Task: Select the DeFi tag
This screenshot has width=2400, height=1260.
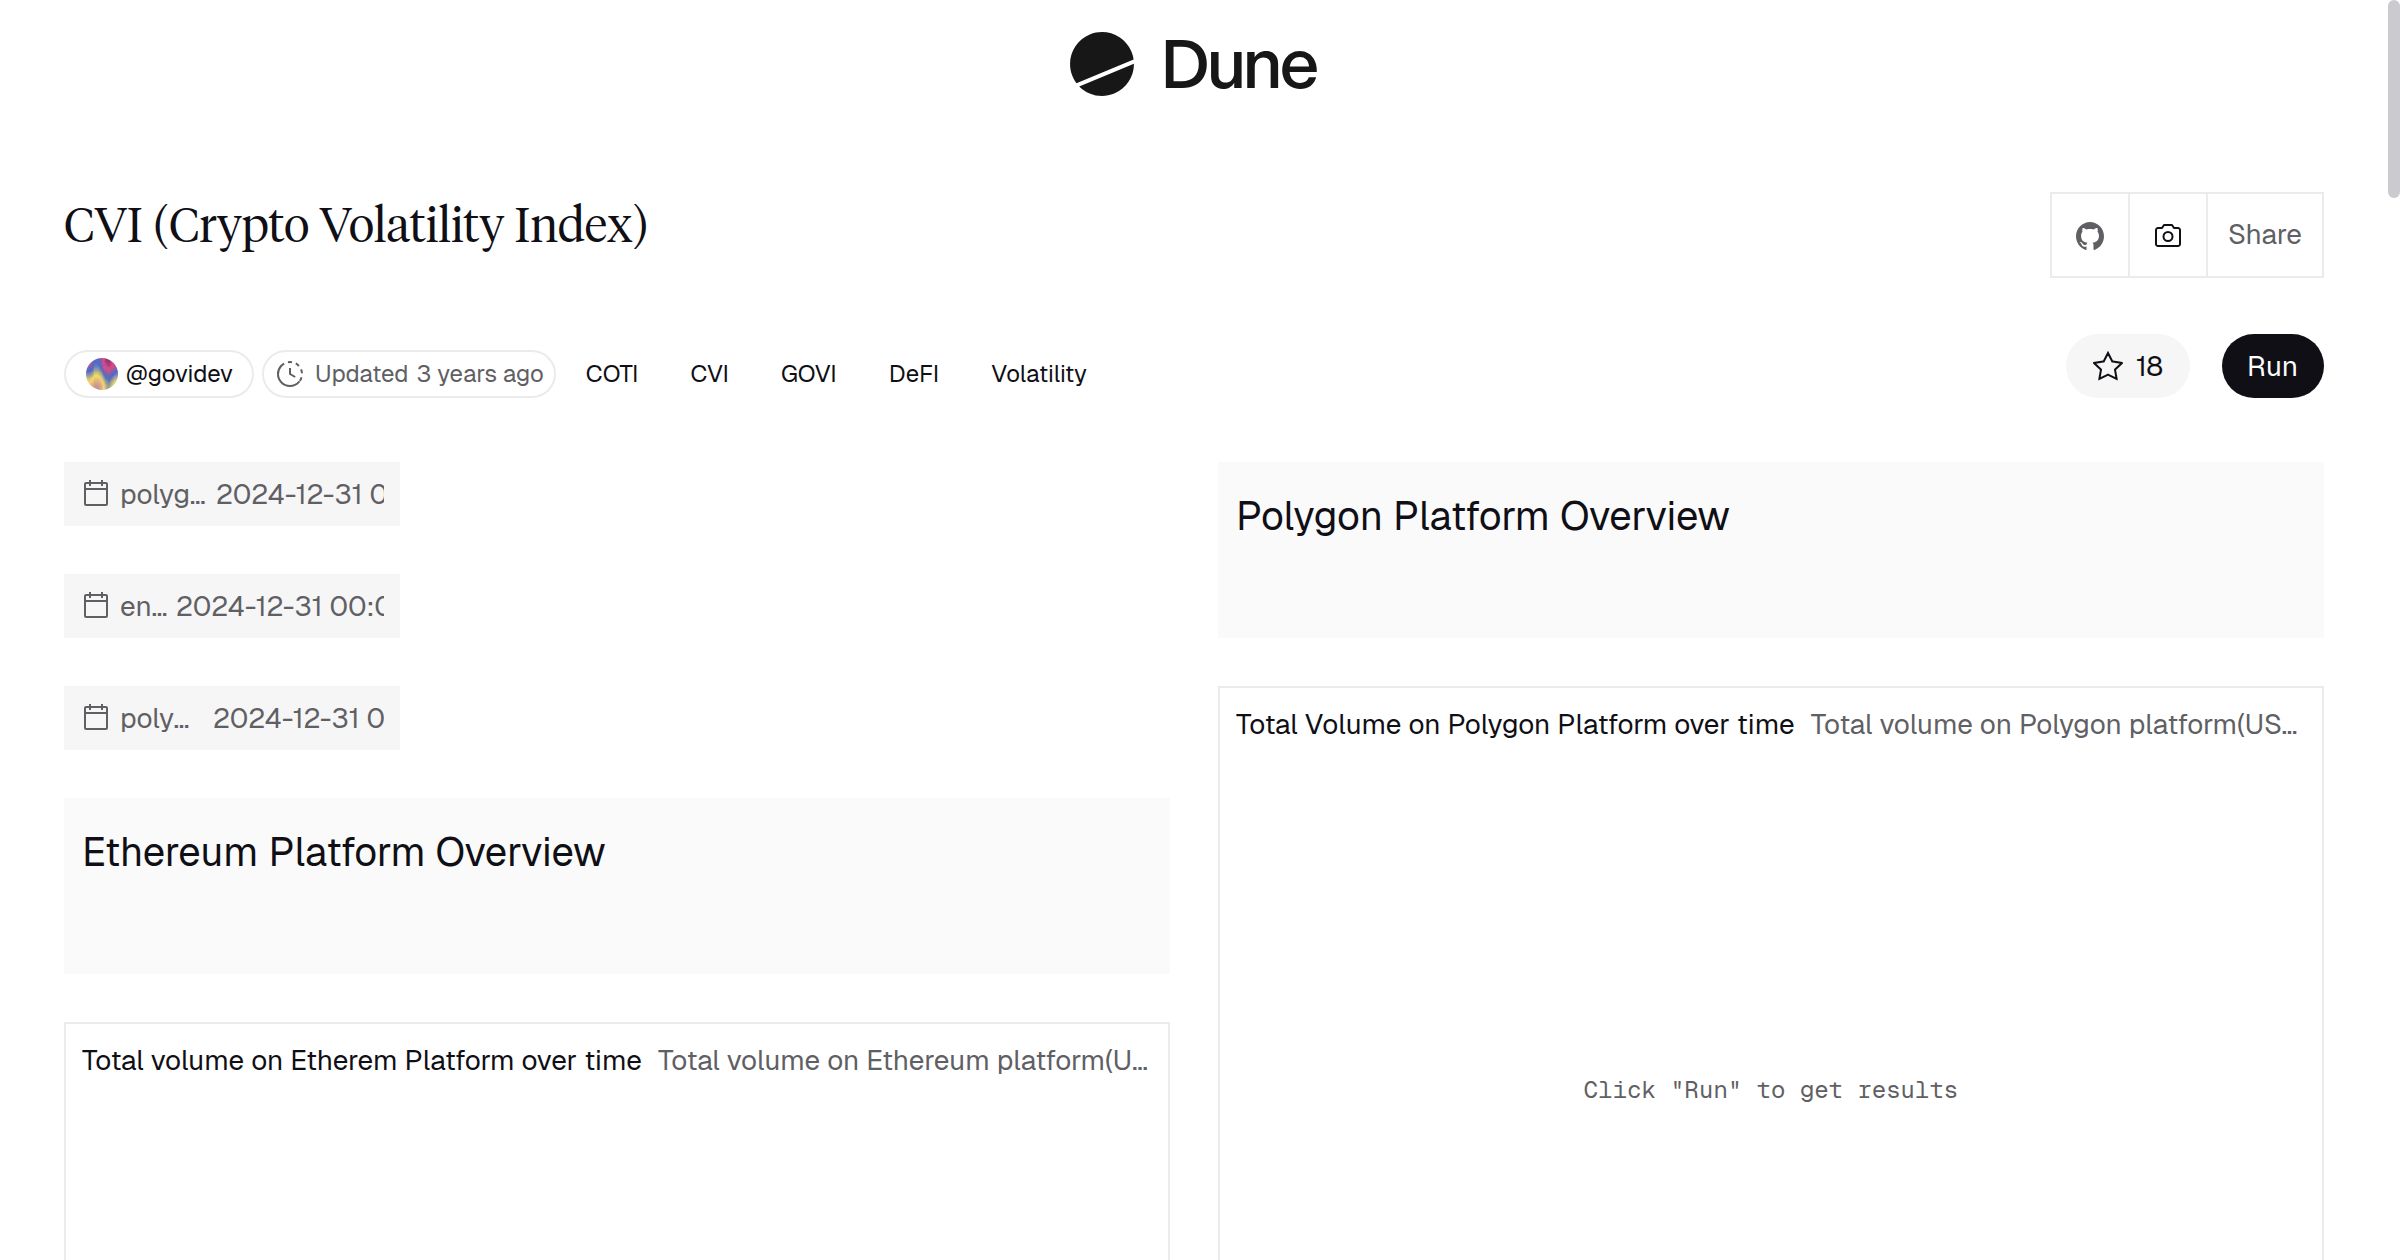Action: pyautogui.click(x=913, y=374)
